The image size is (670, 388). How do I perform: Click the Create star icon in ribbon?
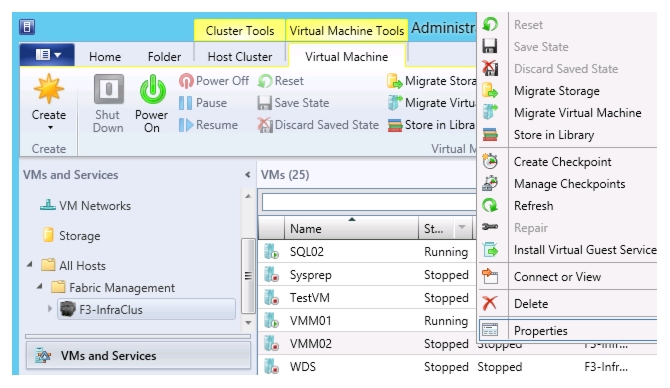49,89
